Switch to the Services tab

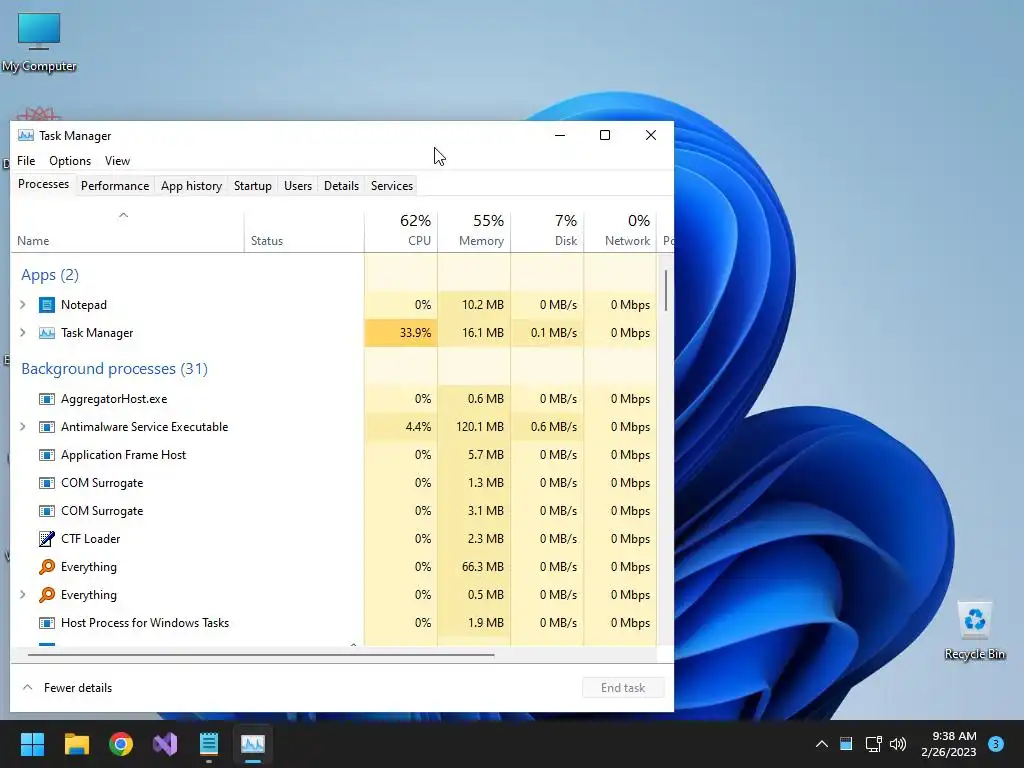pos(392,186)
